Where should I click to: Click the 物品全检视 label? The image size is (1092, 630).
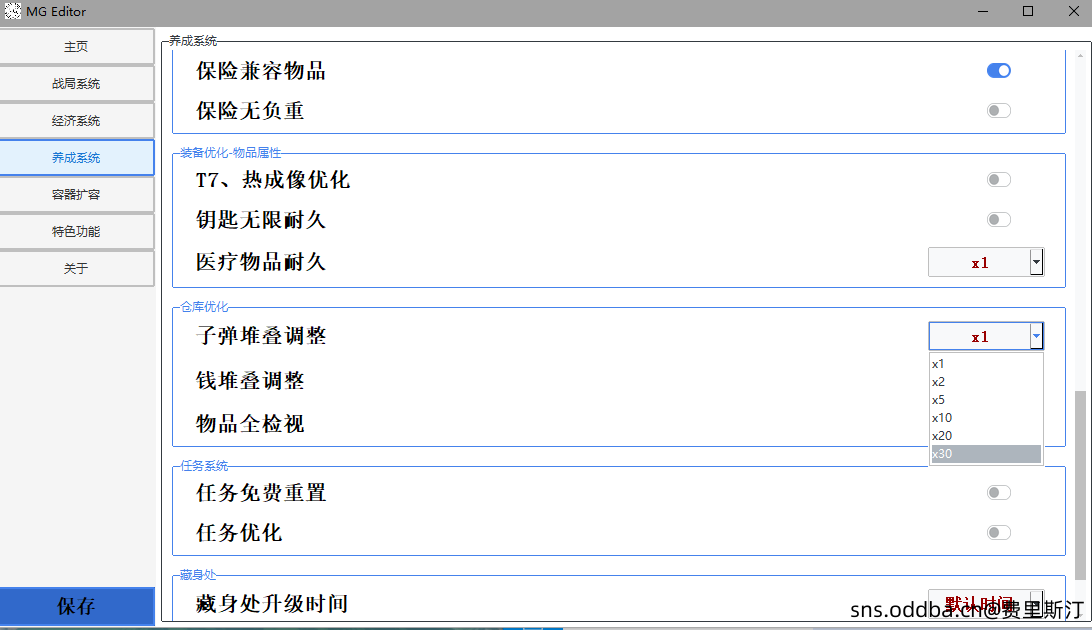coord(250,424)
